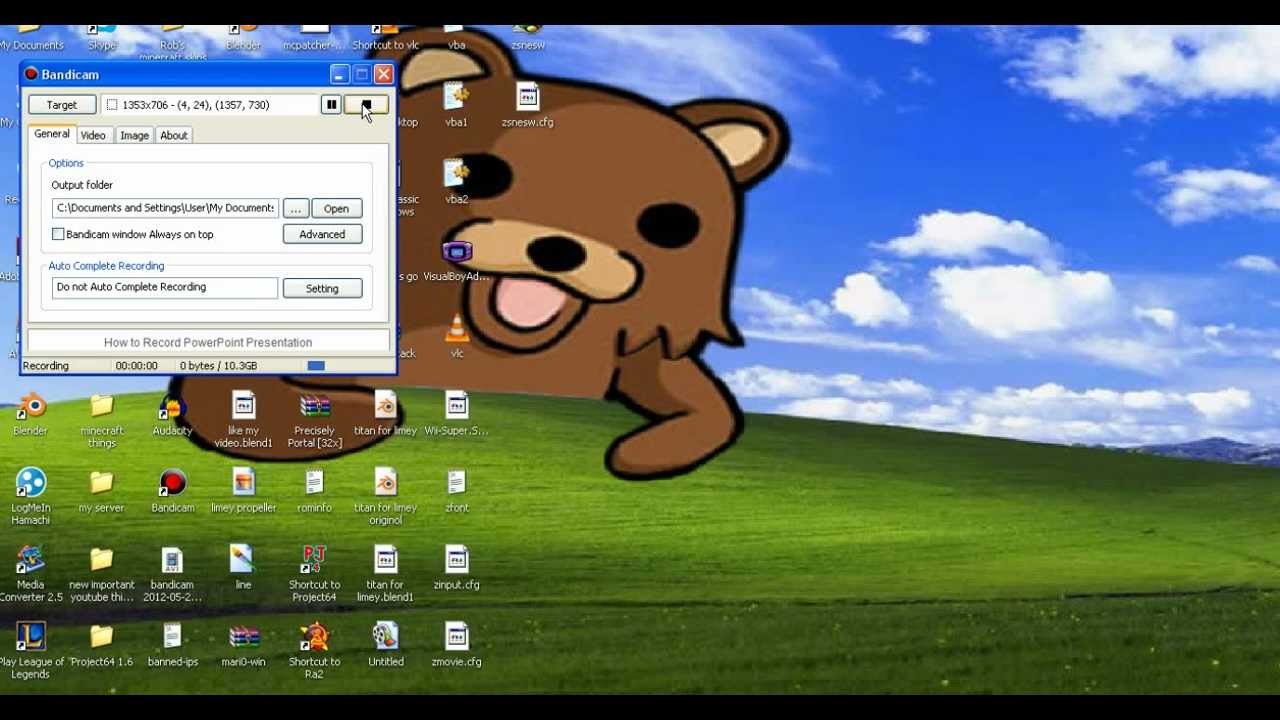
Task: Click the Do not Auto Complete Recording field
Action: (x=165, y=287)
